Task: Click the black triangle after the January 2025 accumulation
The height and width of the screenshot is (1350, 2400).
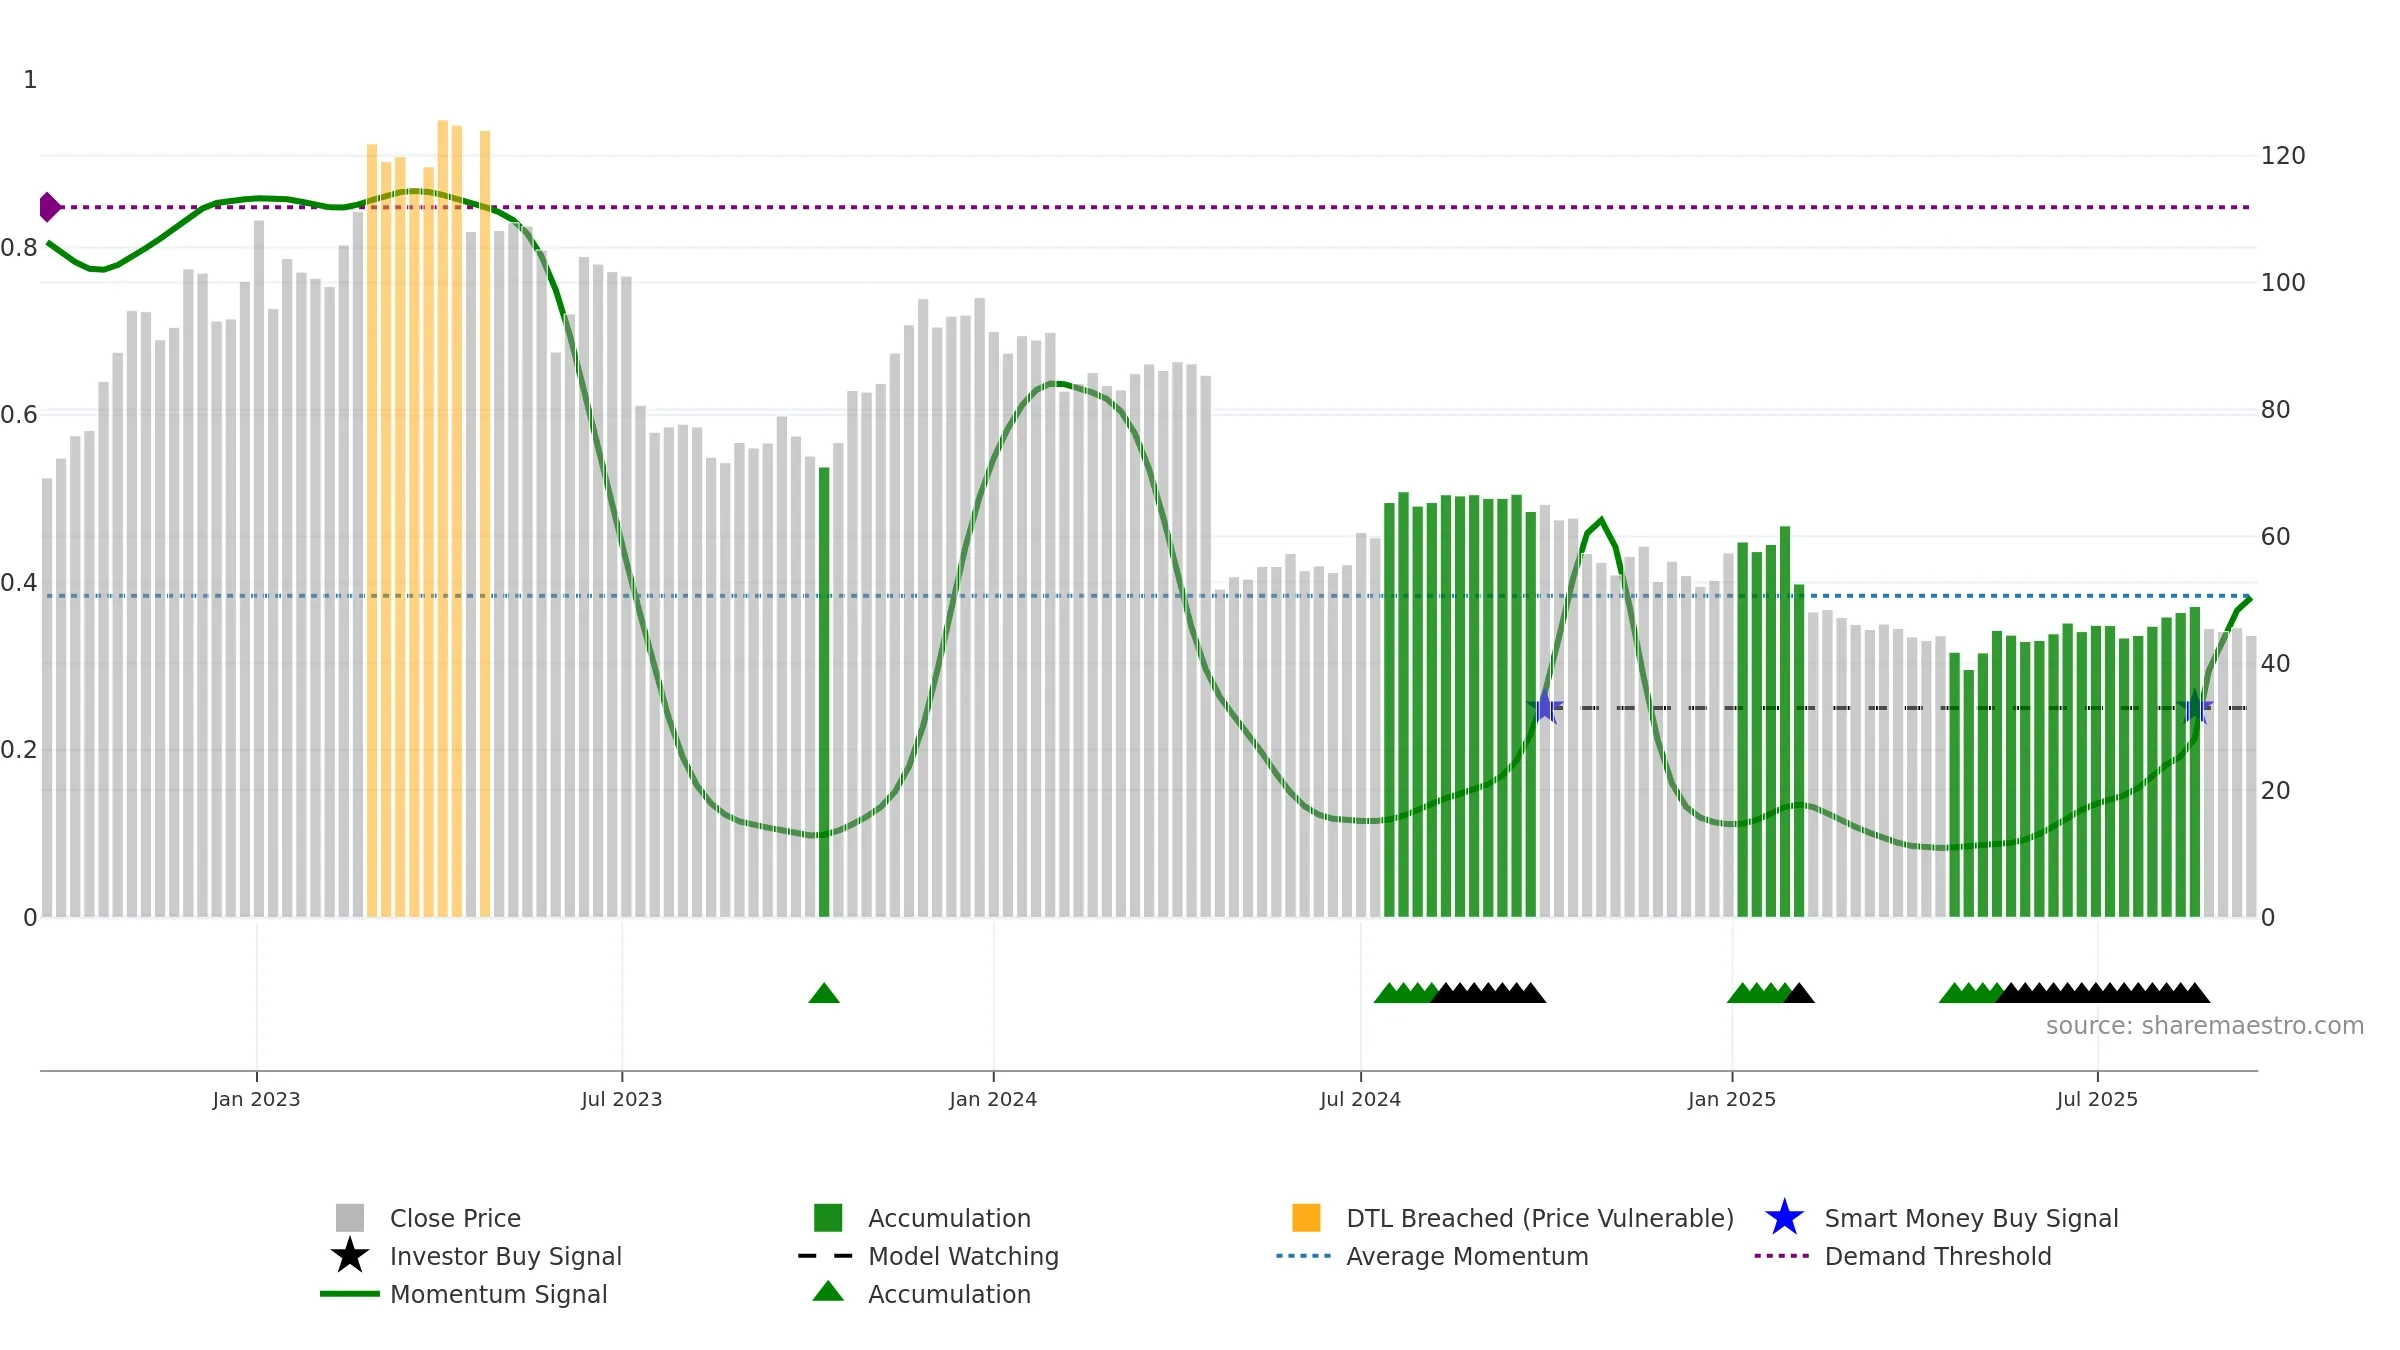Action: tap(1799, 993)
